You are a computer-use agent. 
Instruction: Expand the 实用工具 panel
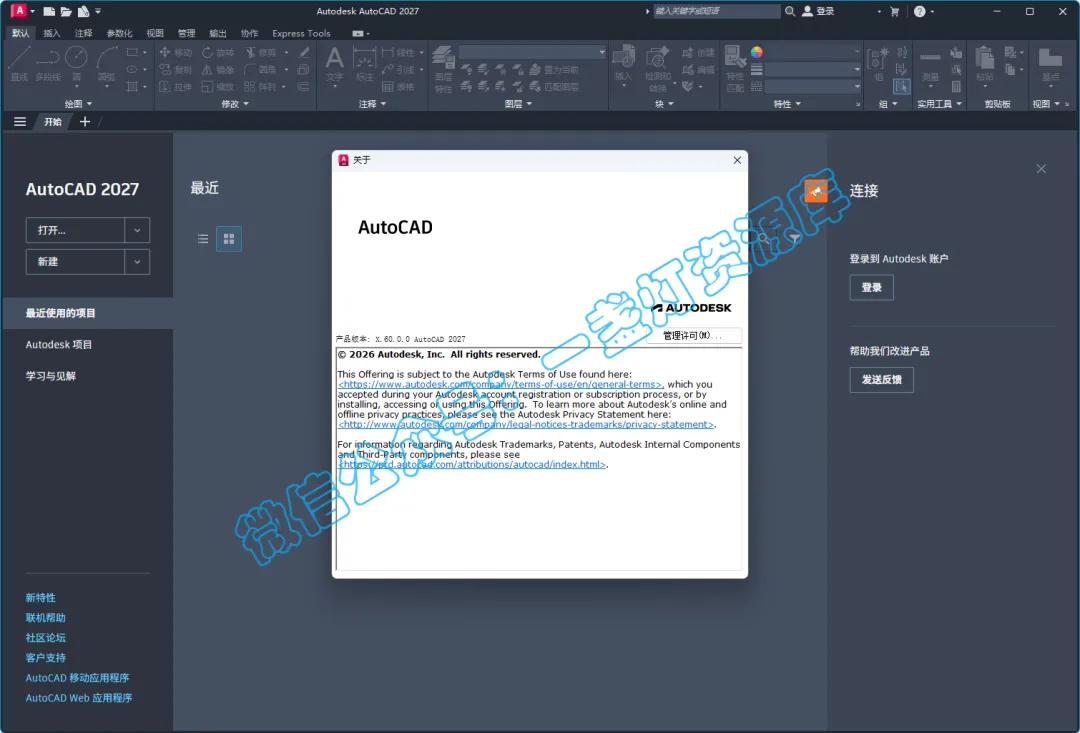click(x=939, y=104)
